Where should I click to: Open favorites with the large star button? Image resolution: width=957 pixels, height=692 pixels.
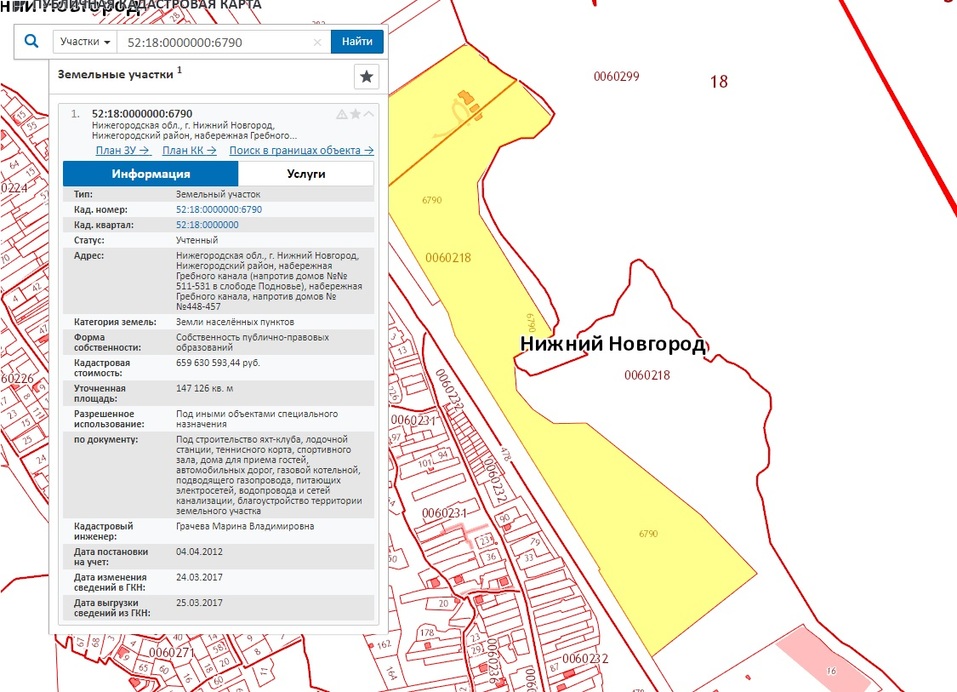(x=366, y=77)
